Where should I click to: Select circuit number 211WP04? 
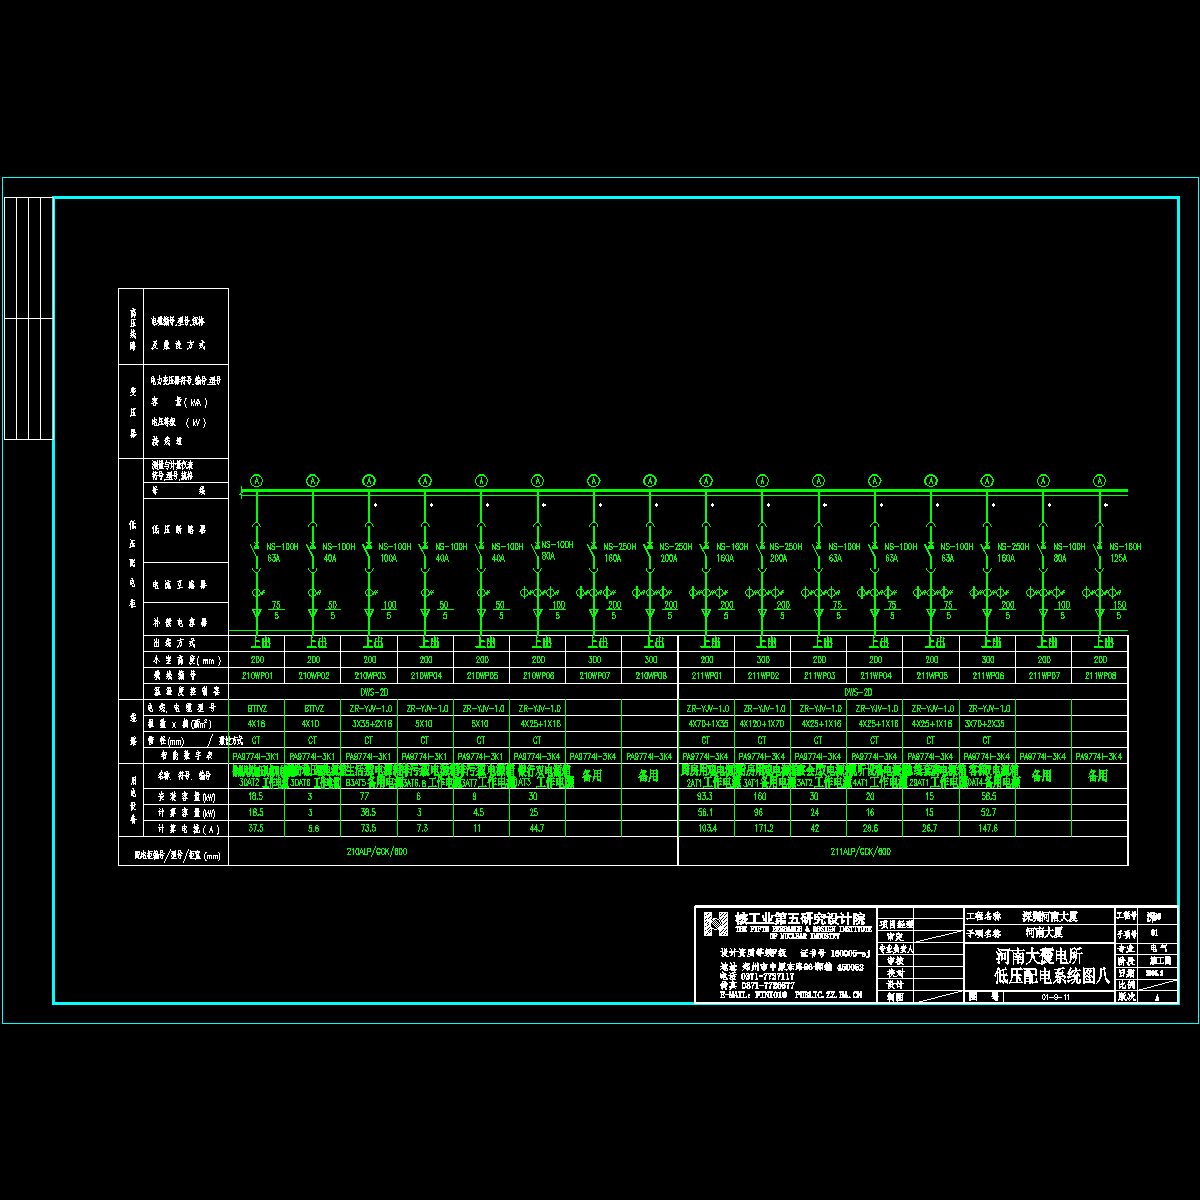875,676
